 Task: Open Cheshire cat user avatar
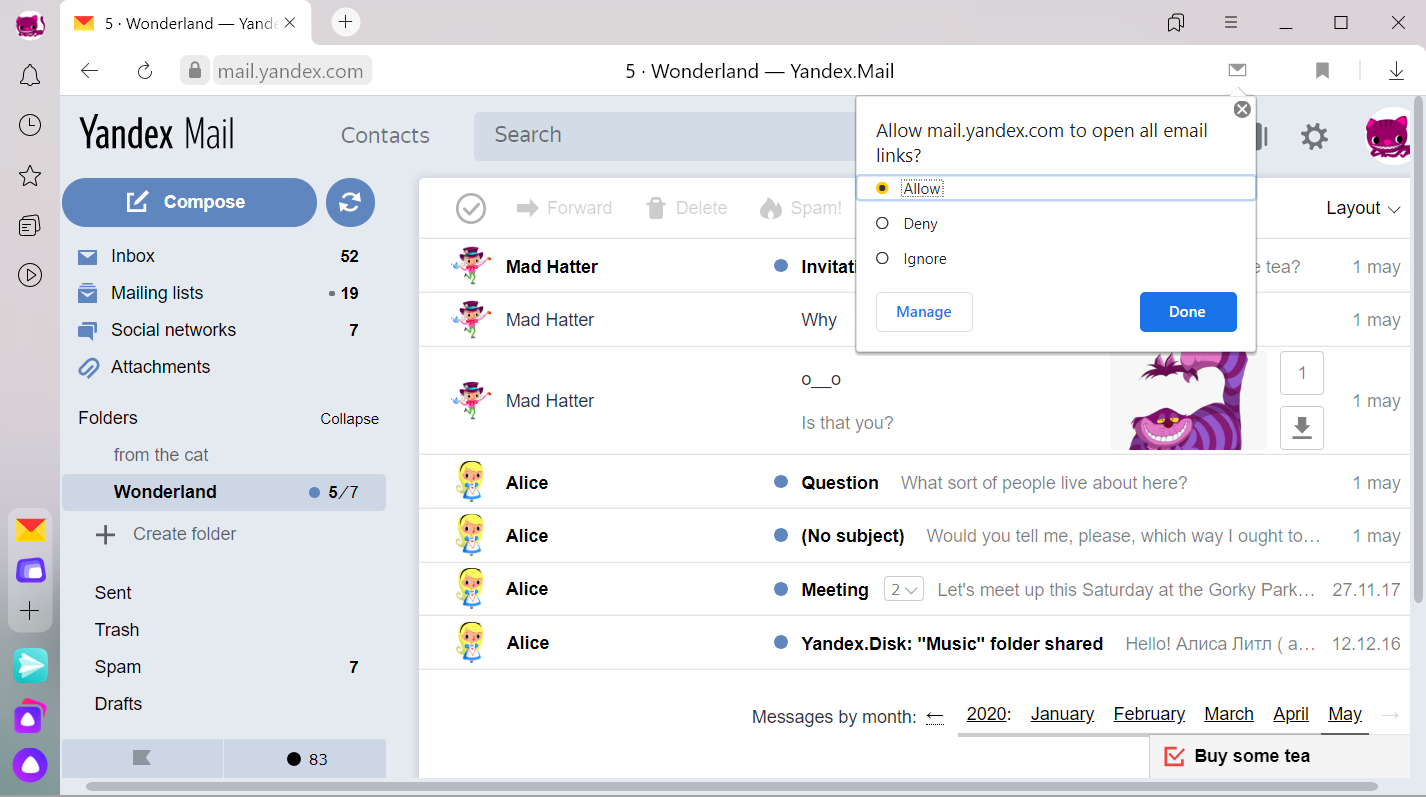(1388, 134)
